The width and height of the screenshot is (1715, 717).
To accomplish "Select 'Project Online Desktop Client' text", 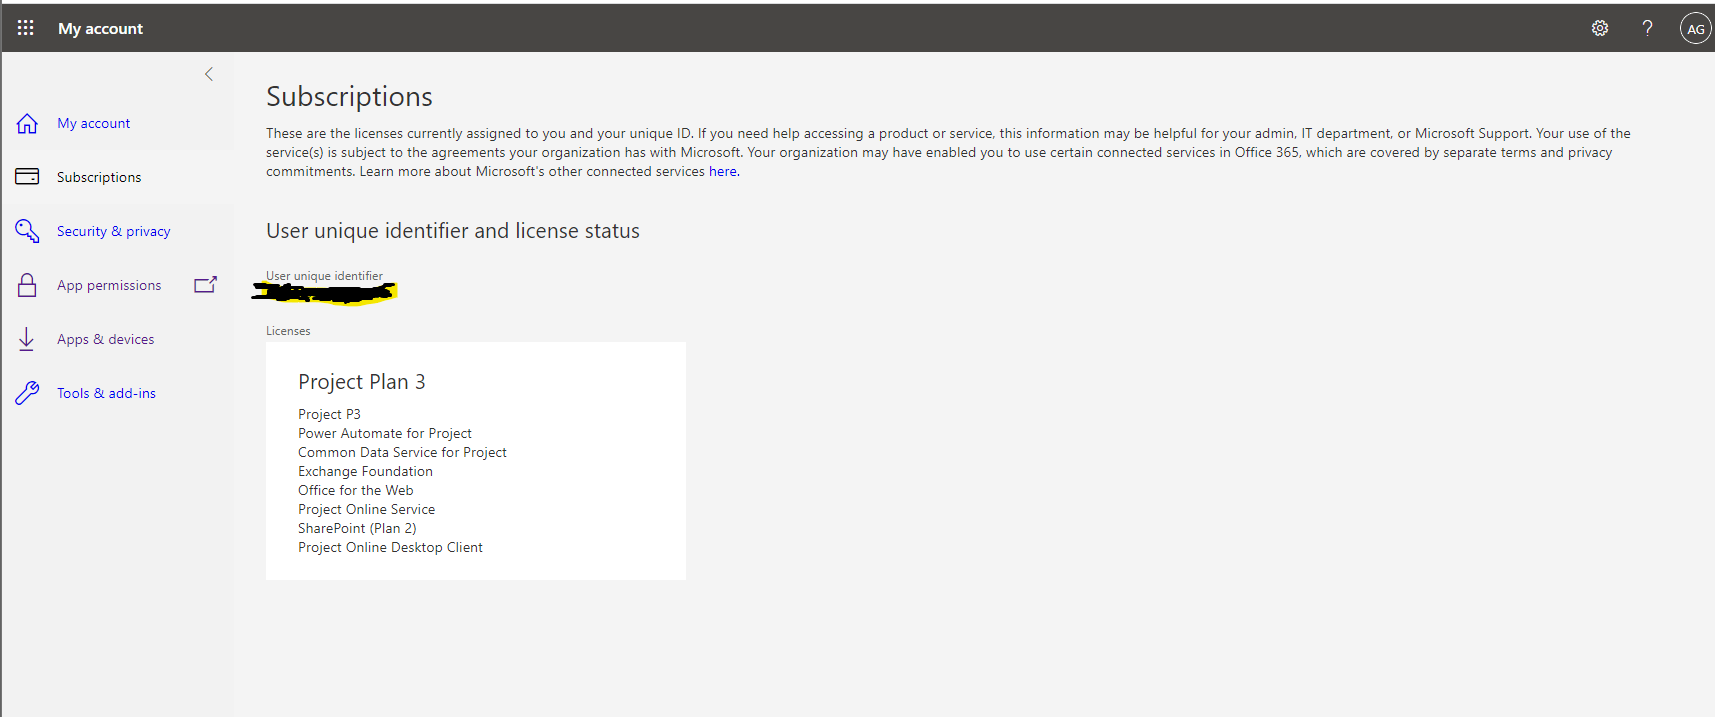I will [x=390, y=547].
